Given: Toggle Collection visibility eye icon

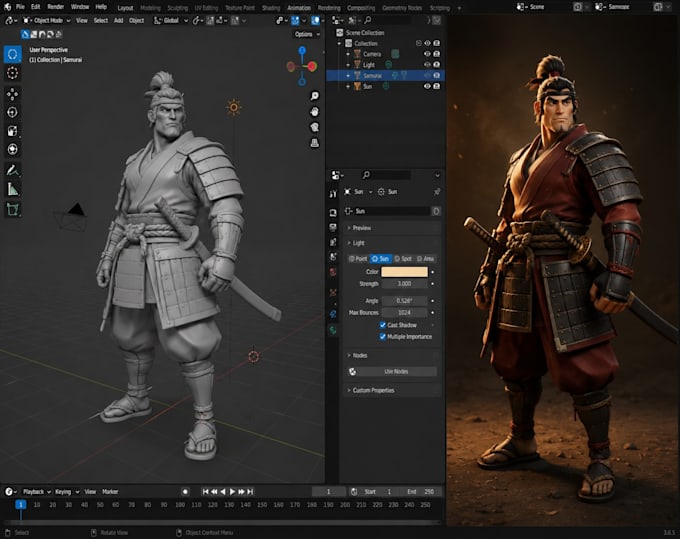Looking at the screenshot, I should [427, 43].
